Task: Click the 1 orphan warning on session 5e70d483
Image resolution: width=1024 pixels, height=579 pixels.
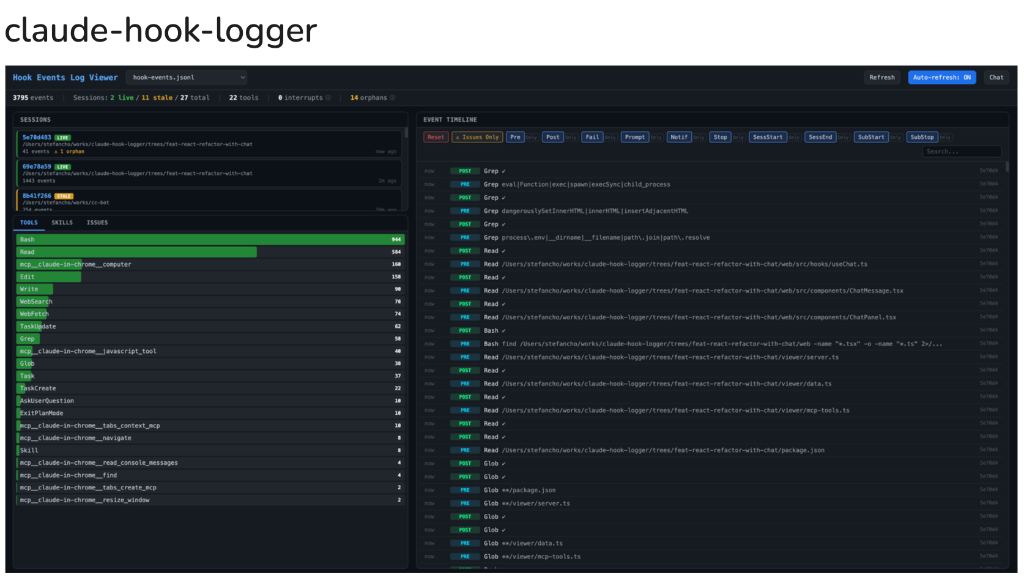Action: [69, 151]
